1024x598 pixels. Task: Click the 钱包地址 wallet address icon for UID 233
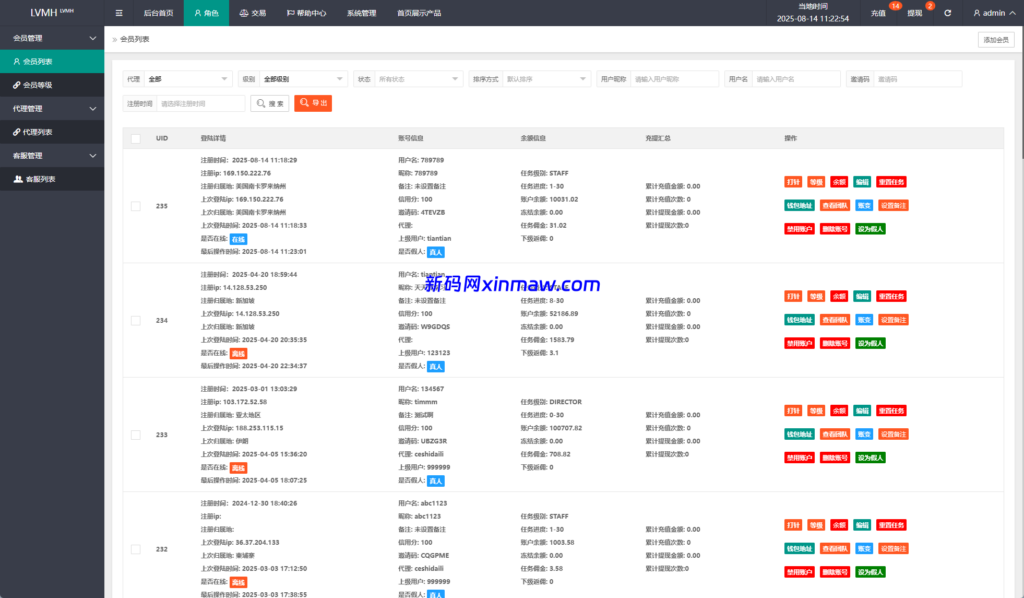click(799, 434)
